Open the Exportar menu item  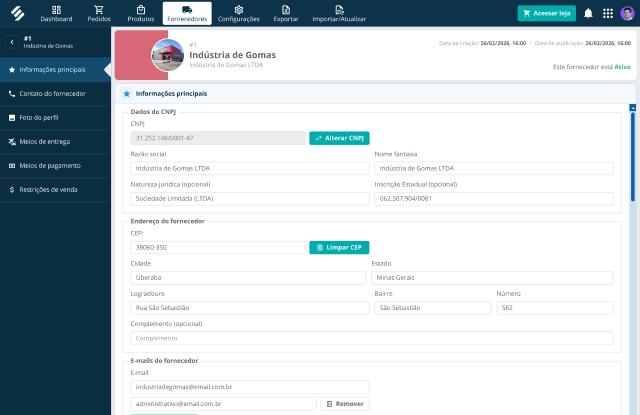(286, 13)
